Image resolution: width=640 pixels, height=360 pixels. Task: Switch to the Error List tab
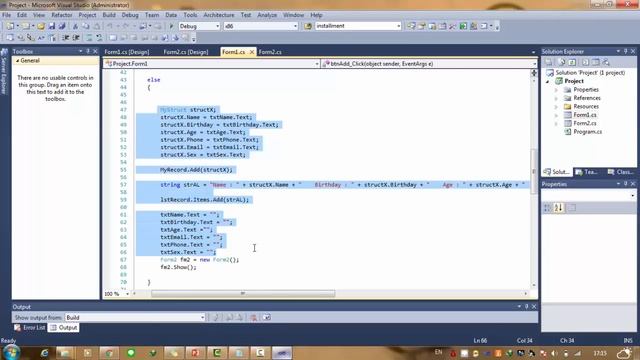click(x=30, y=327)
